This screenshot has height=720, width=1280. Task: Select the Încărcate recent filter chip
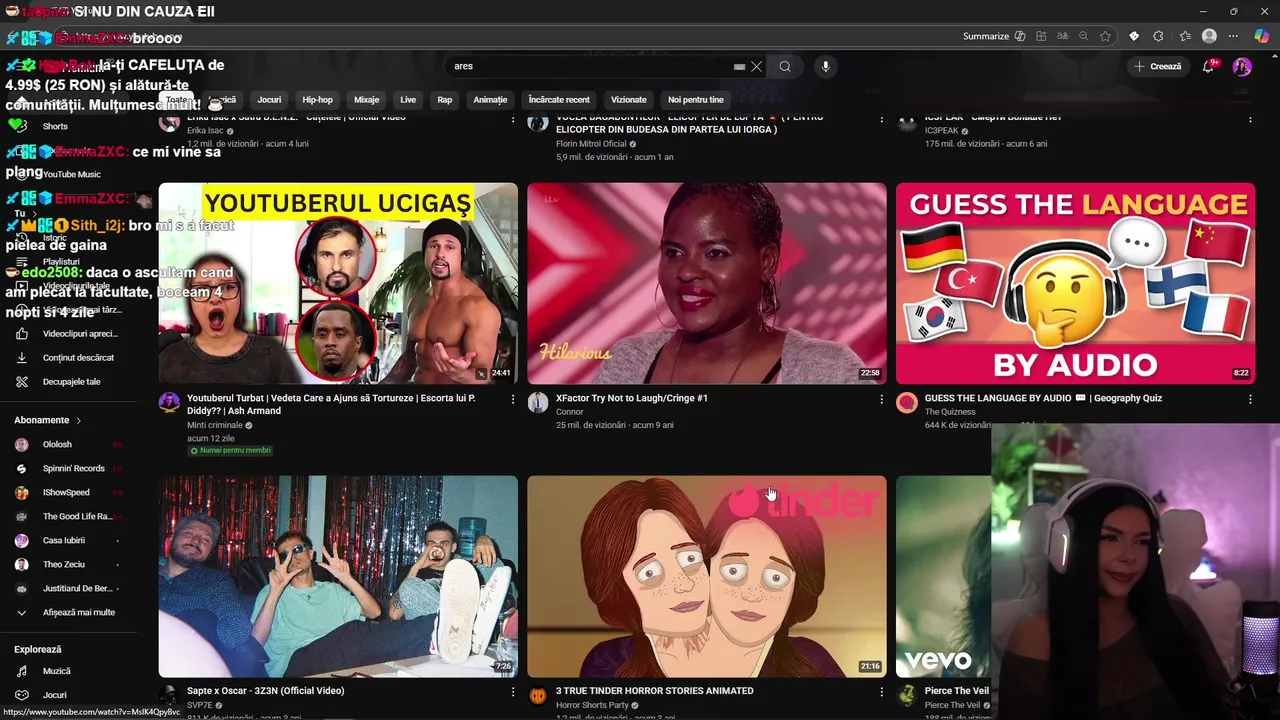[559, 100]
